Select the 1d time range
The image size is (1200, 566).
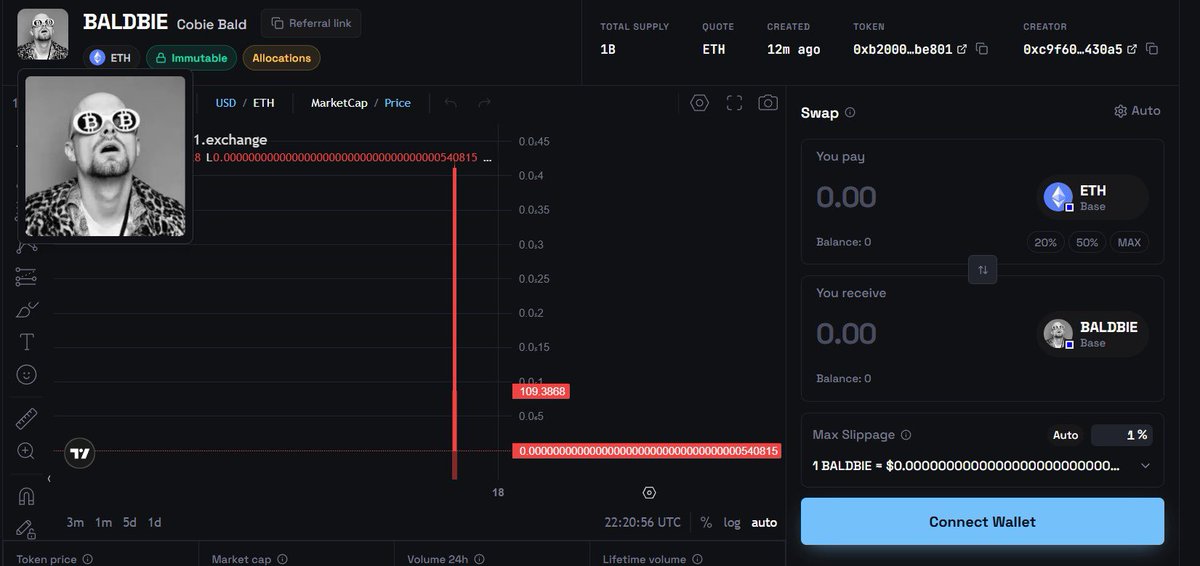(x=154, y=522)
